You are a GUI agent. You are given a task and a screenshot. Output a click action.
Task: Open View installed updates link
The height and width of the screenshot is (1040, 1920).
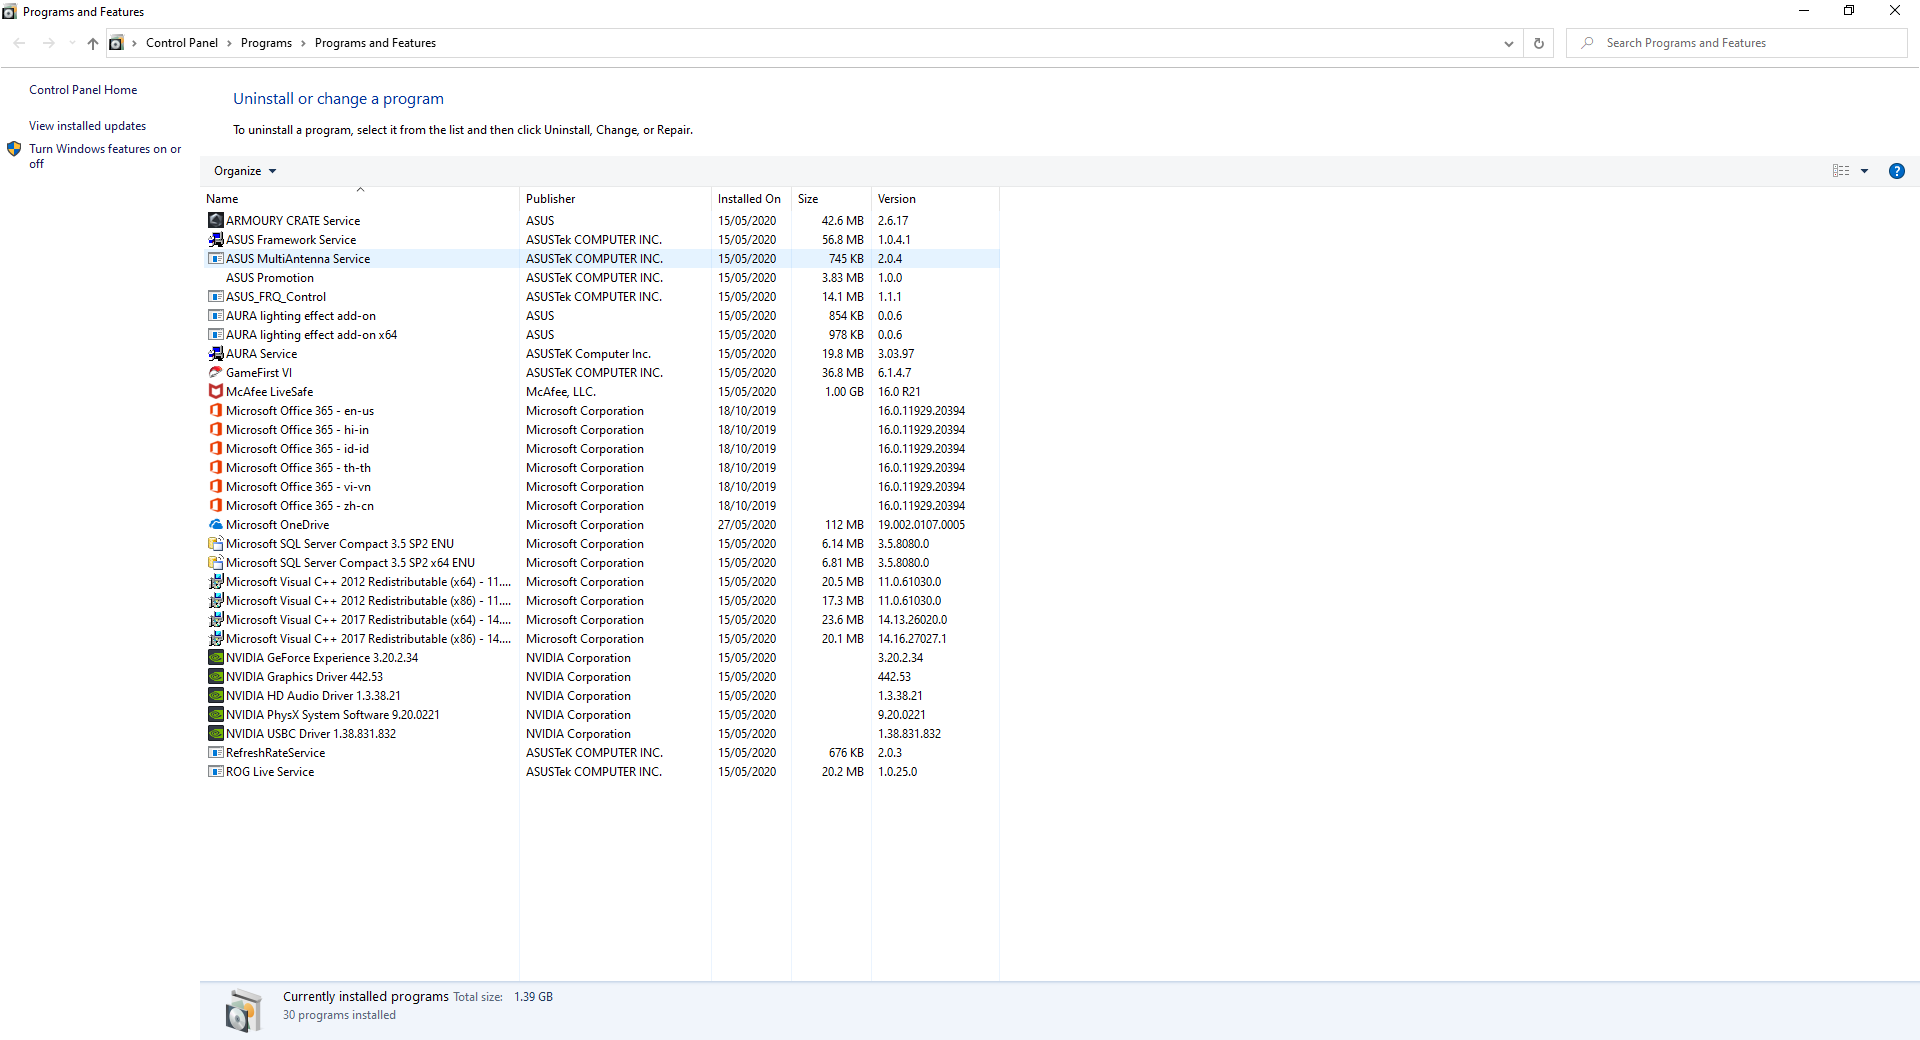coord(87,126)
